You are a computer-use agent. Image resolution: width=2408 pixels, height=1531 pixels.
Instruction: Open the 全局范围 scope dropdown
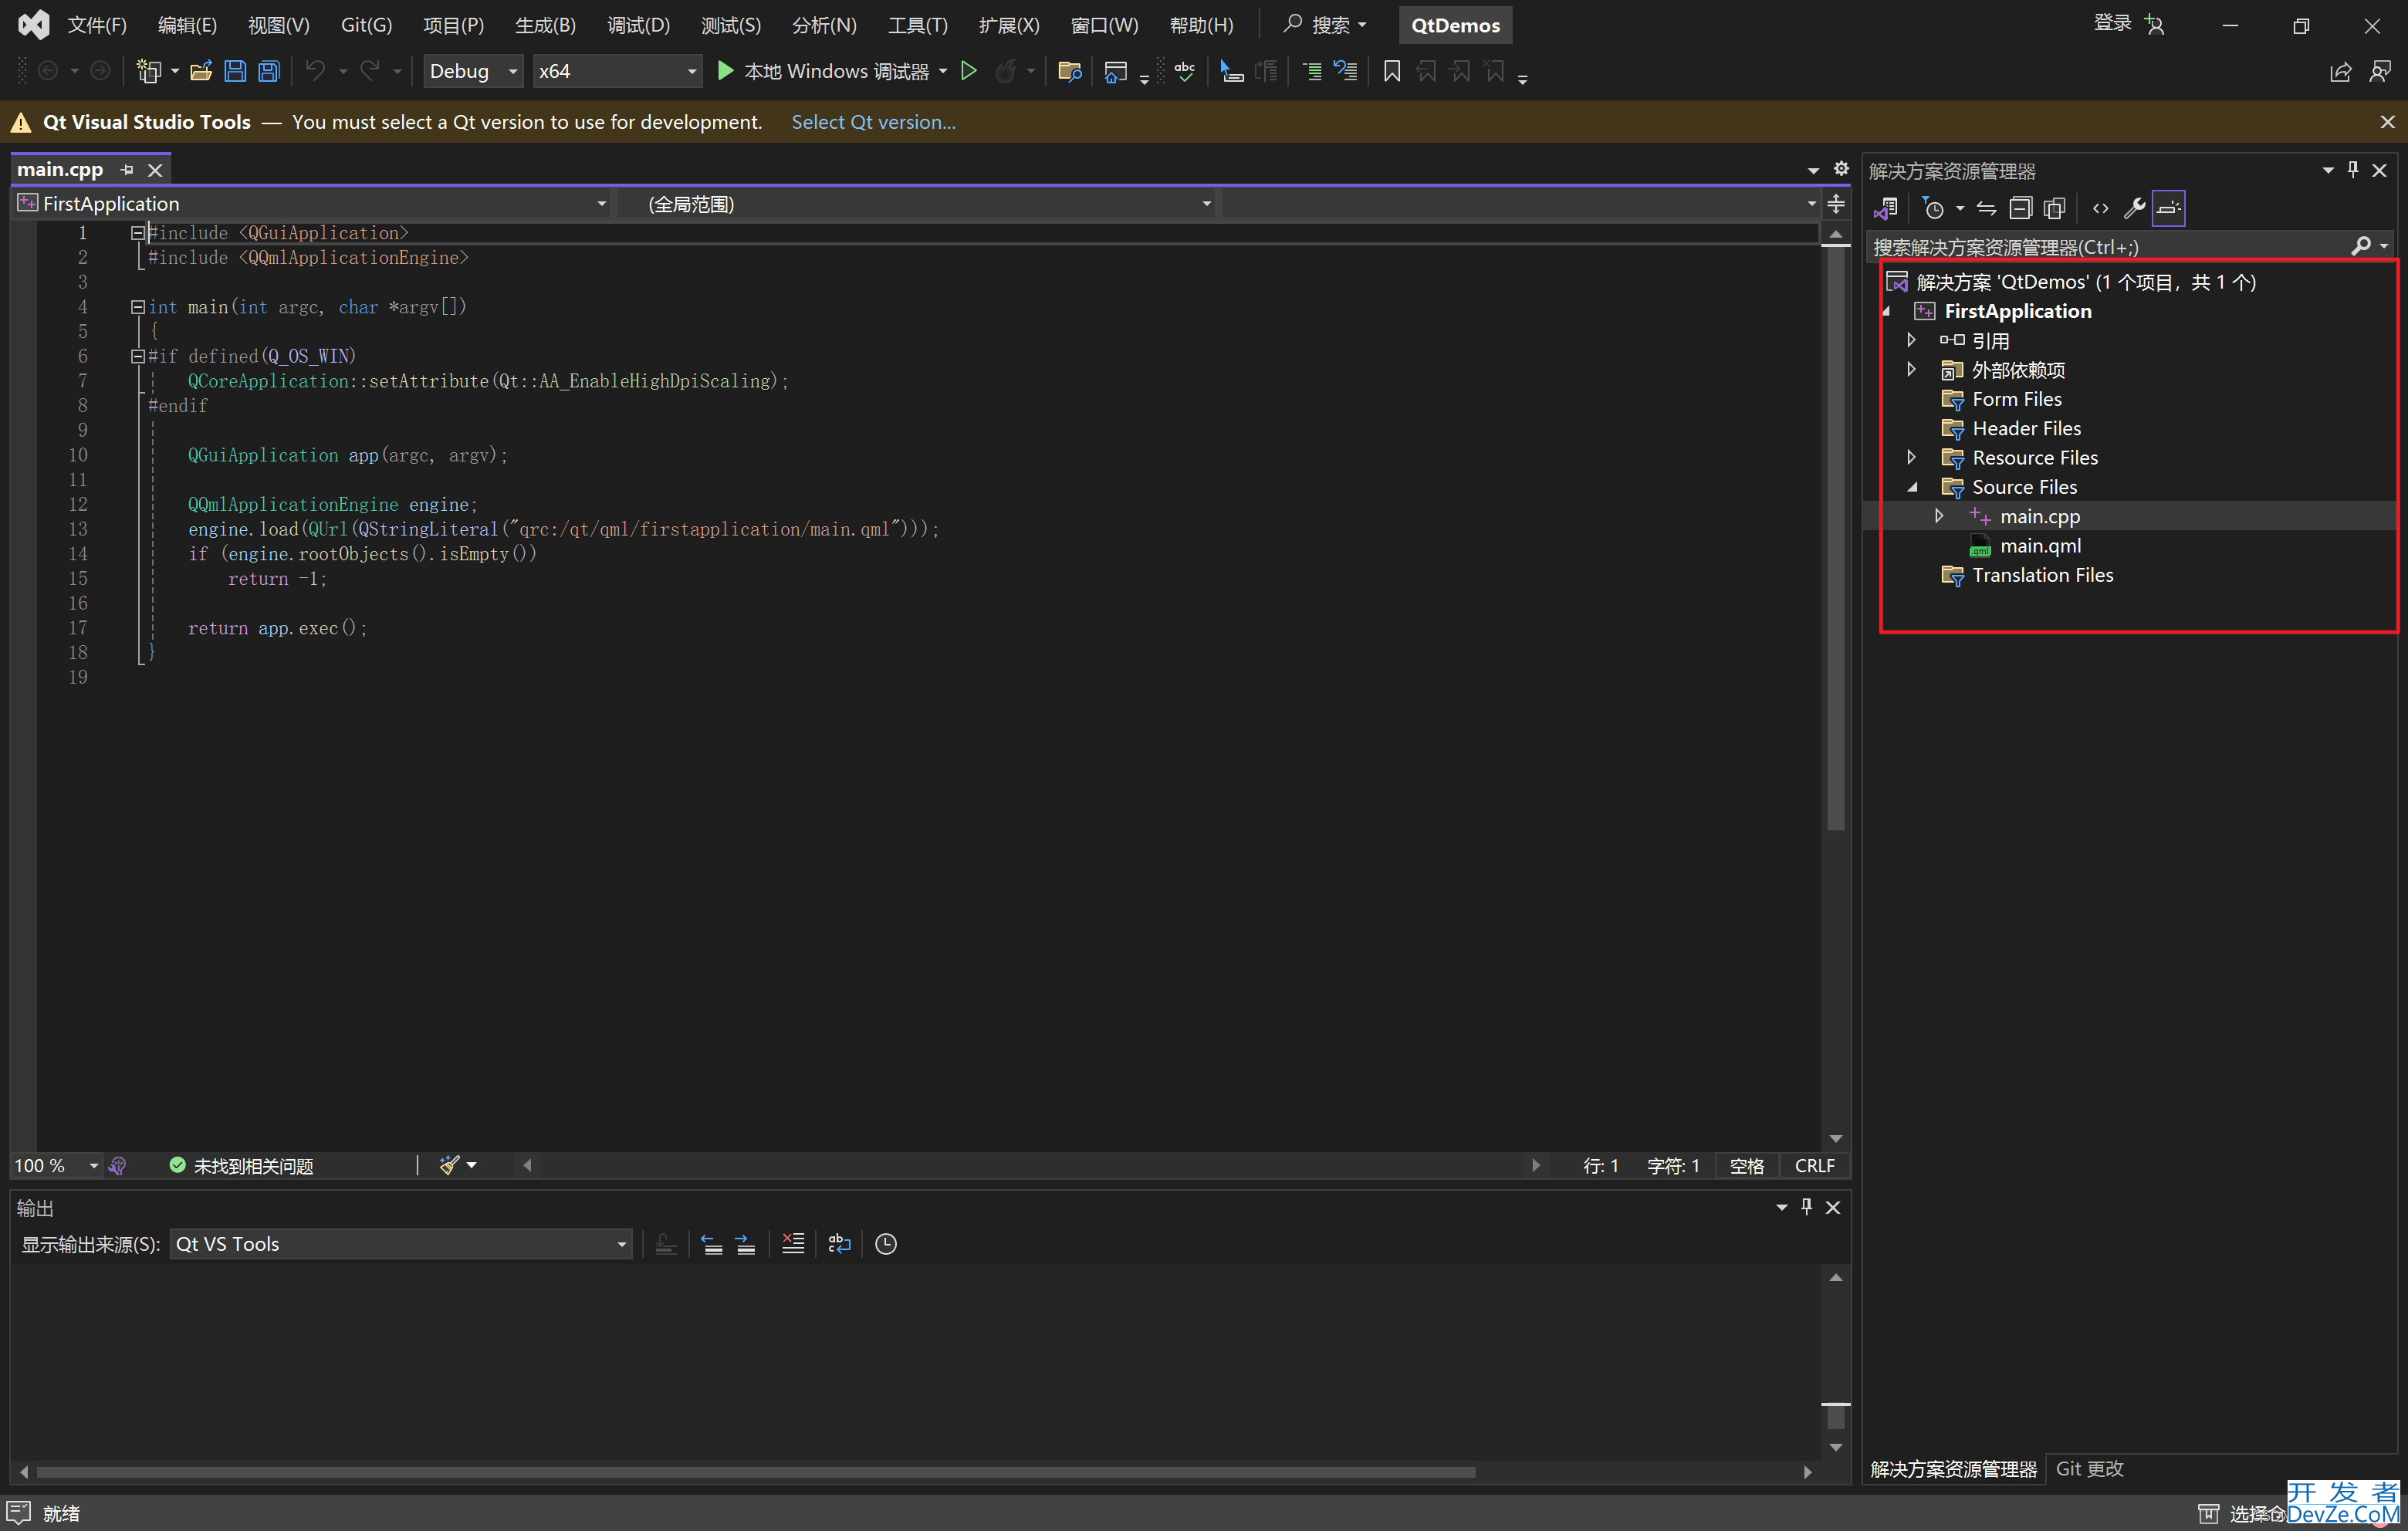(915, 204)
